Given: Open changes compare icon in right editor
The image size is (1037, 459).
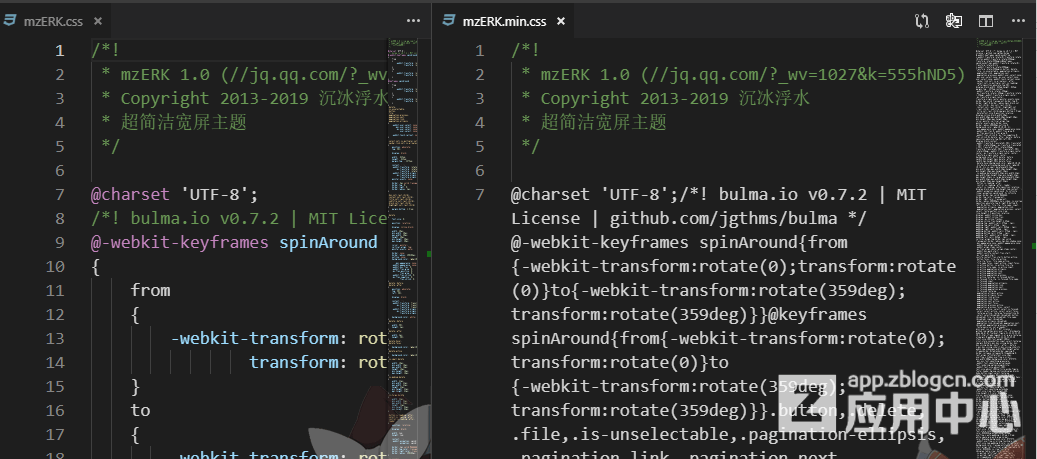Looking at the screenshot, I should [921, 20].
